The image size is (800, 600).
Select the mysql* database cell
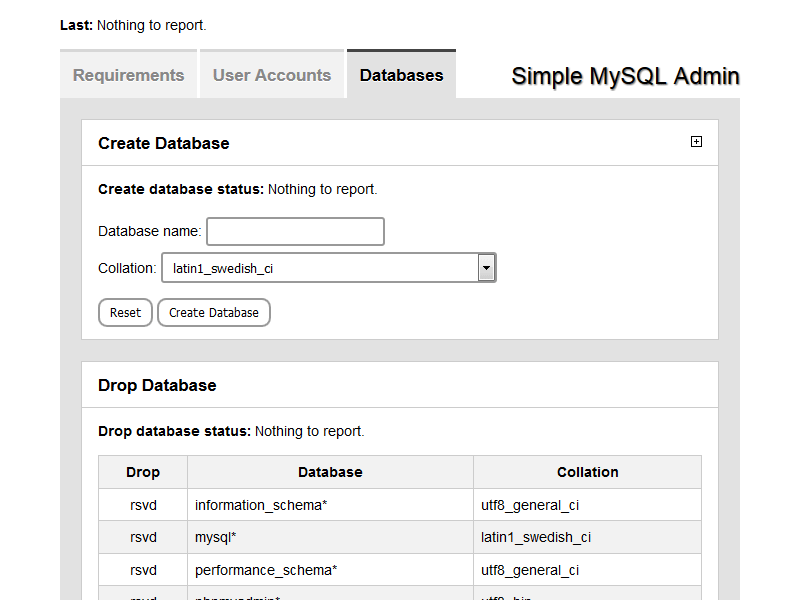(331, 537)
